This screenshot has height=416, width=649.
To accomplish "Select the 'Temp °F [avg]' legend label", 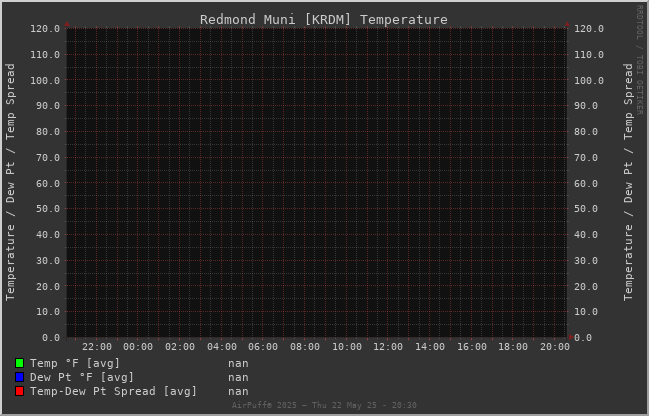I will pos(75,363).
